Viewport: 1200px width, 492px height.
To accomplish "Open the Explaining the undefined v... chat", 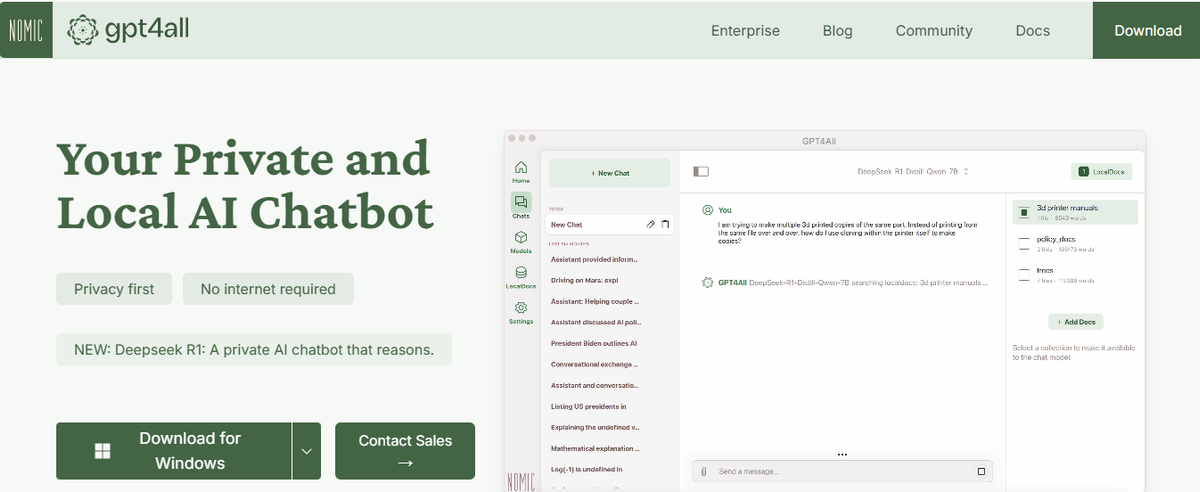I will (x=596, y=427).
